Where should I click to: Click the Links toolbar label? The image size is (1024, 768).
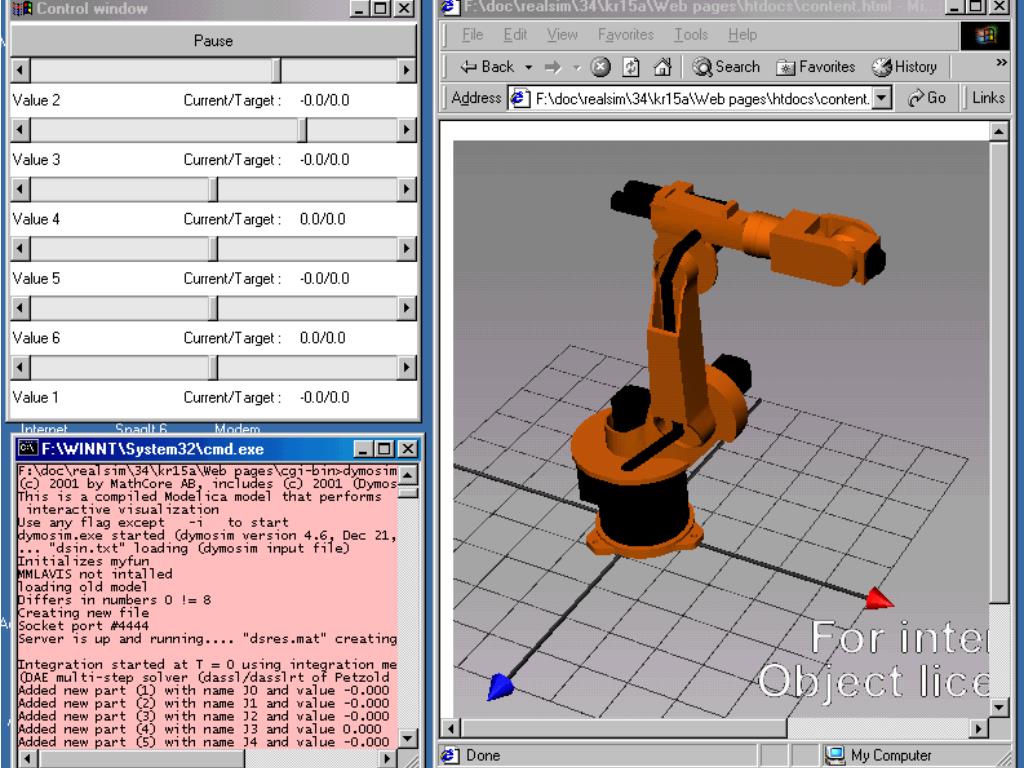988,98
